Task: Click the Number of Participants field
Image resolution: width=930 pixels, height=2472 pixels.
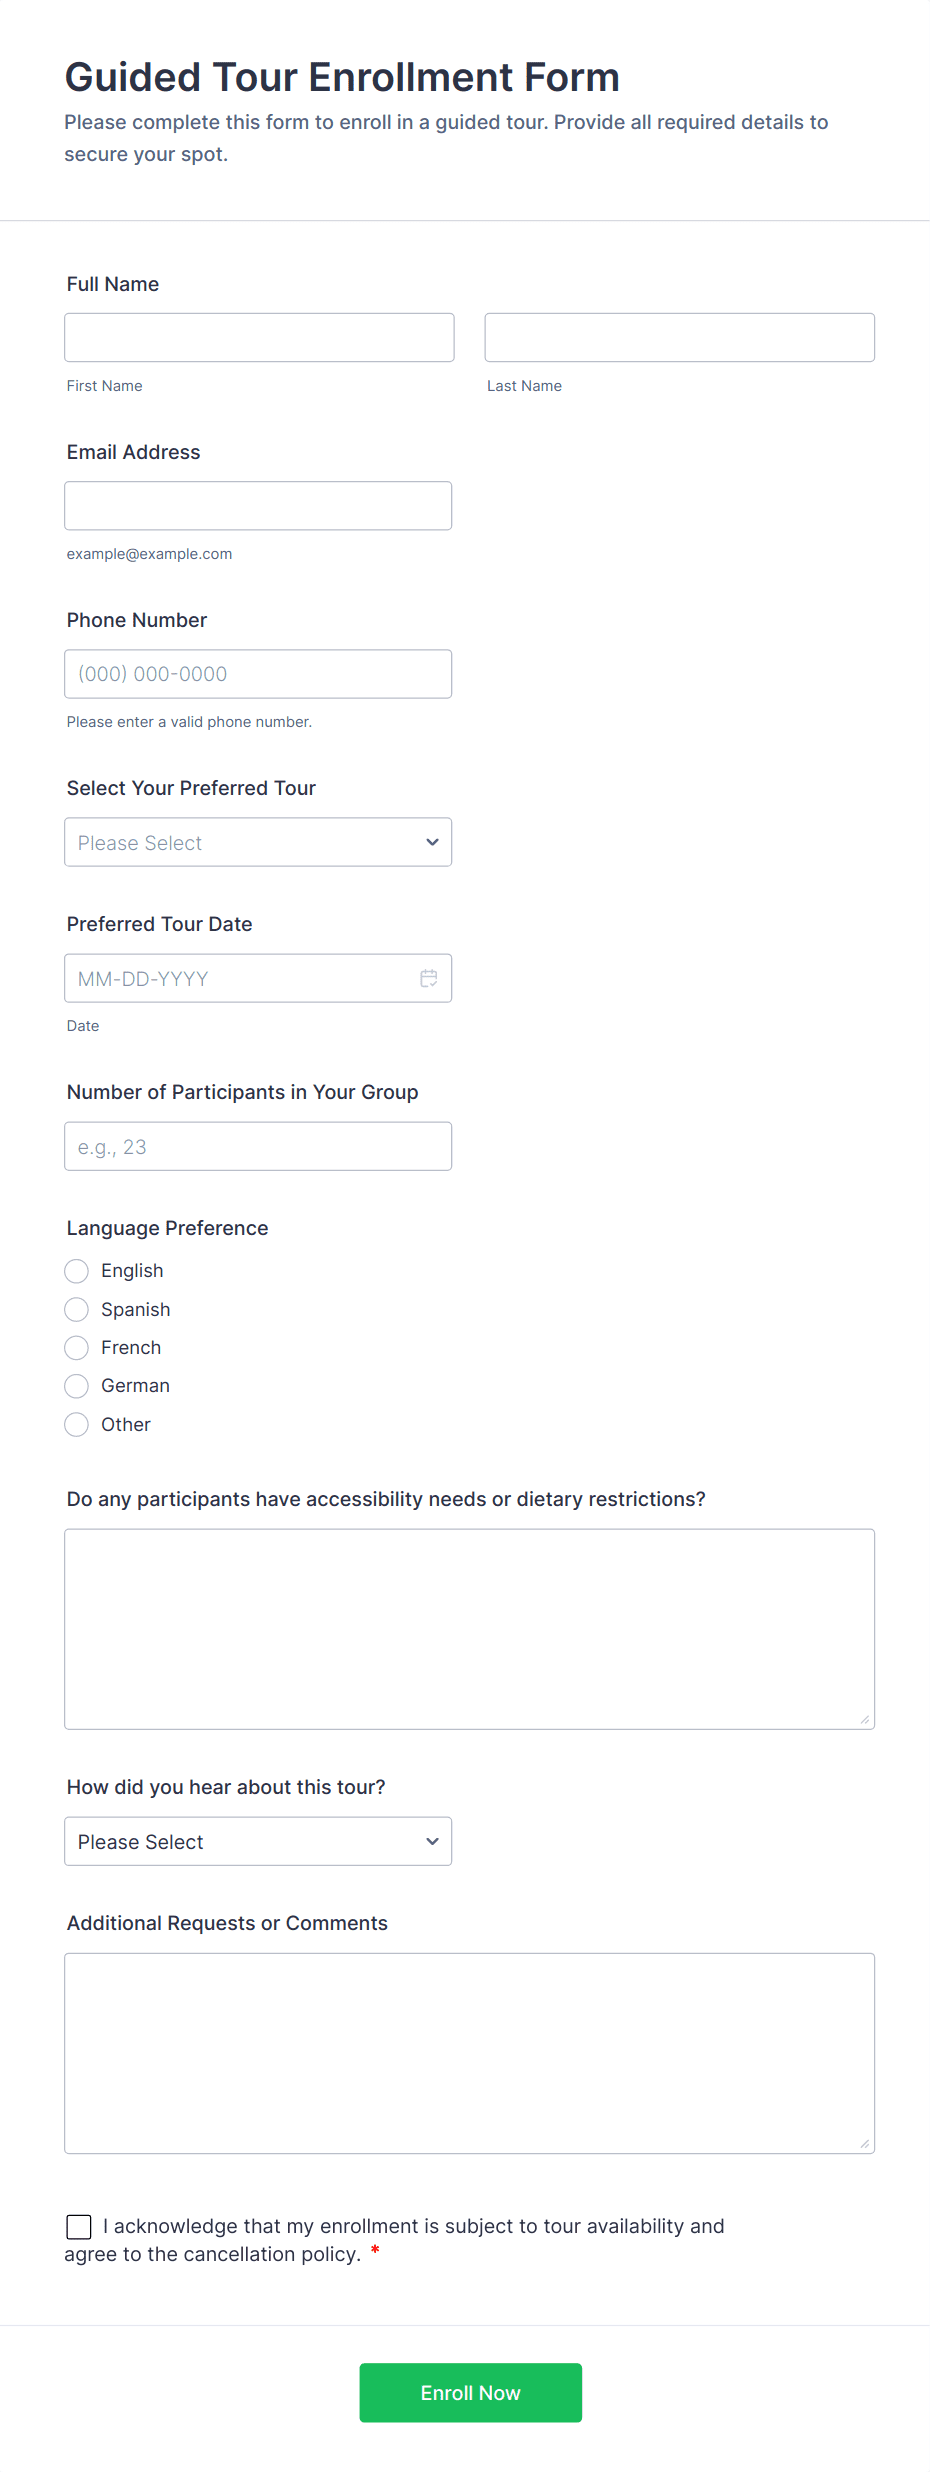Action: pyautogui.click(x=258, y=1146)
